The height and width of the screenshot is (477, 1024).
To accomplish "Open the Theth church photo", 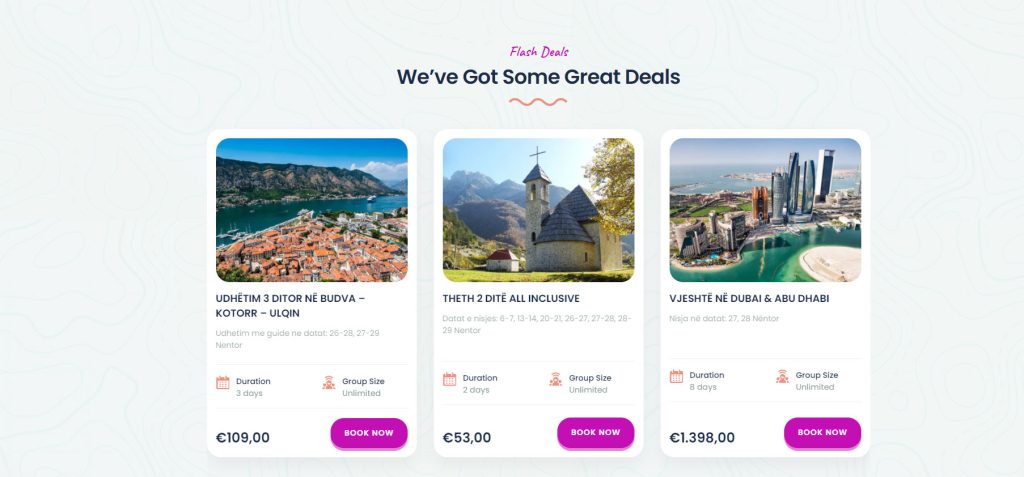I will point(538,210).
